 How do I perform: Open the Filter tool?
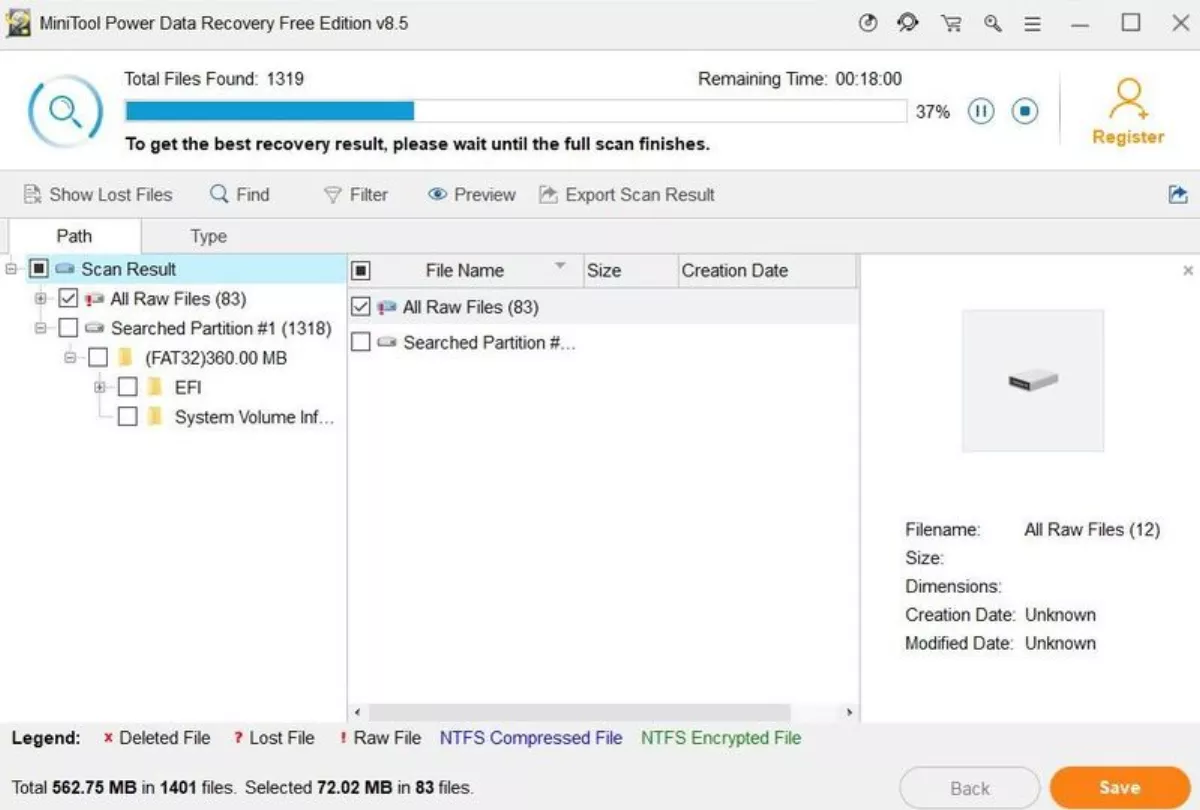tap(356, 195)
